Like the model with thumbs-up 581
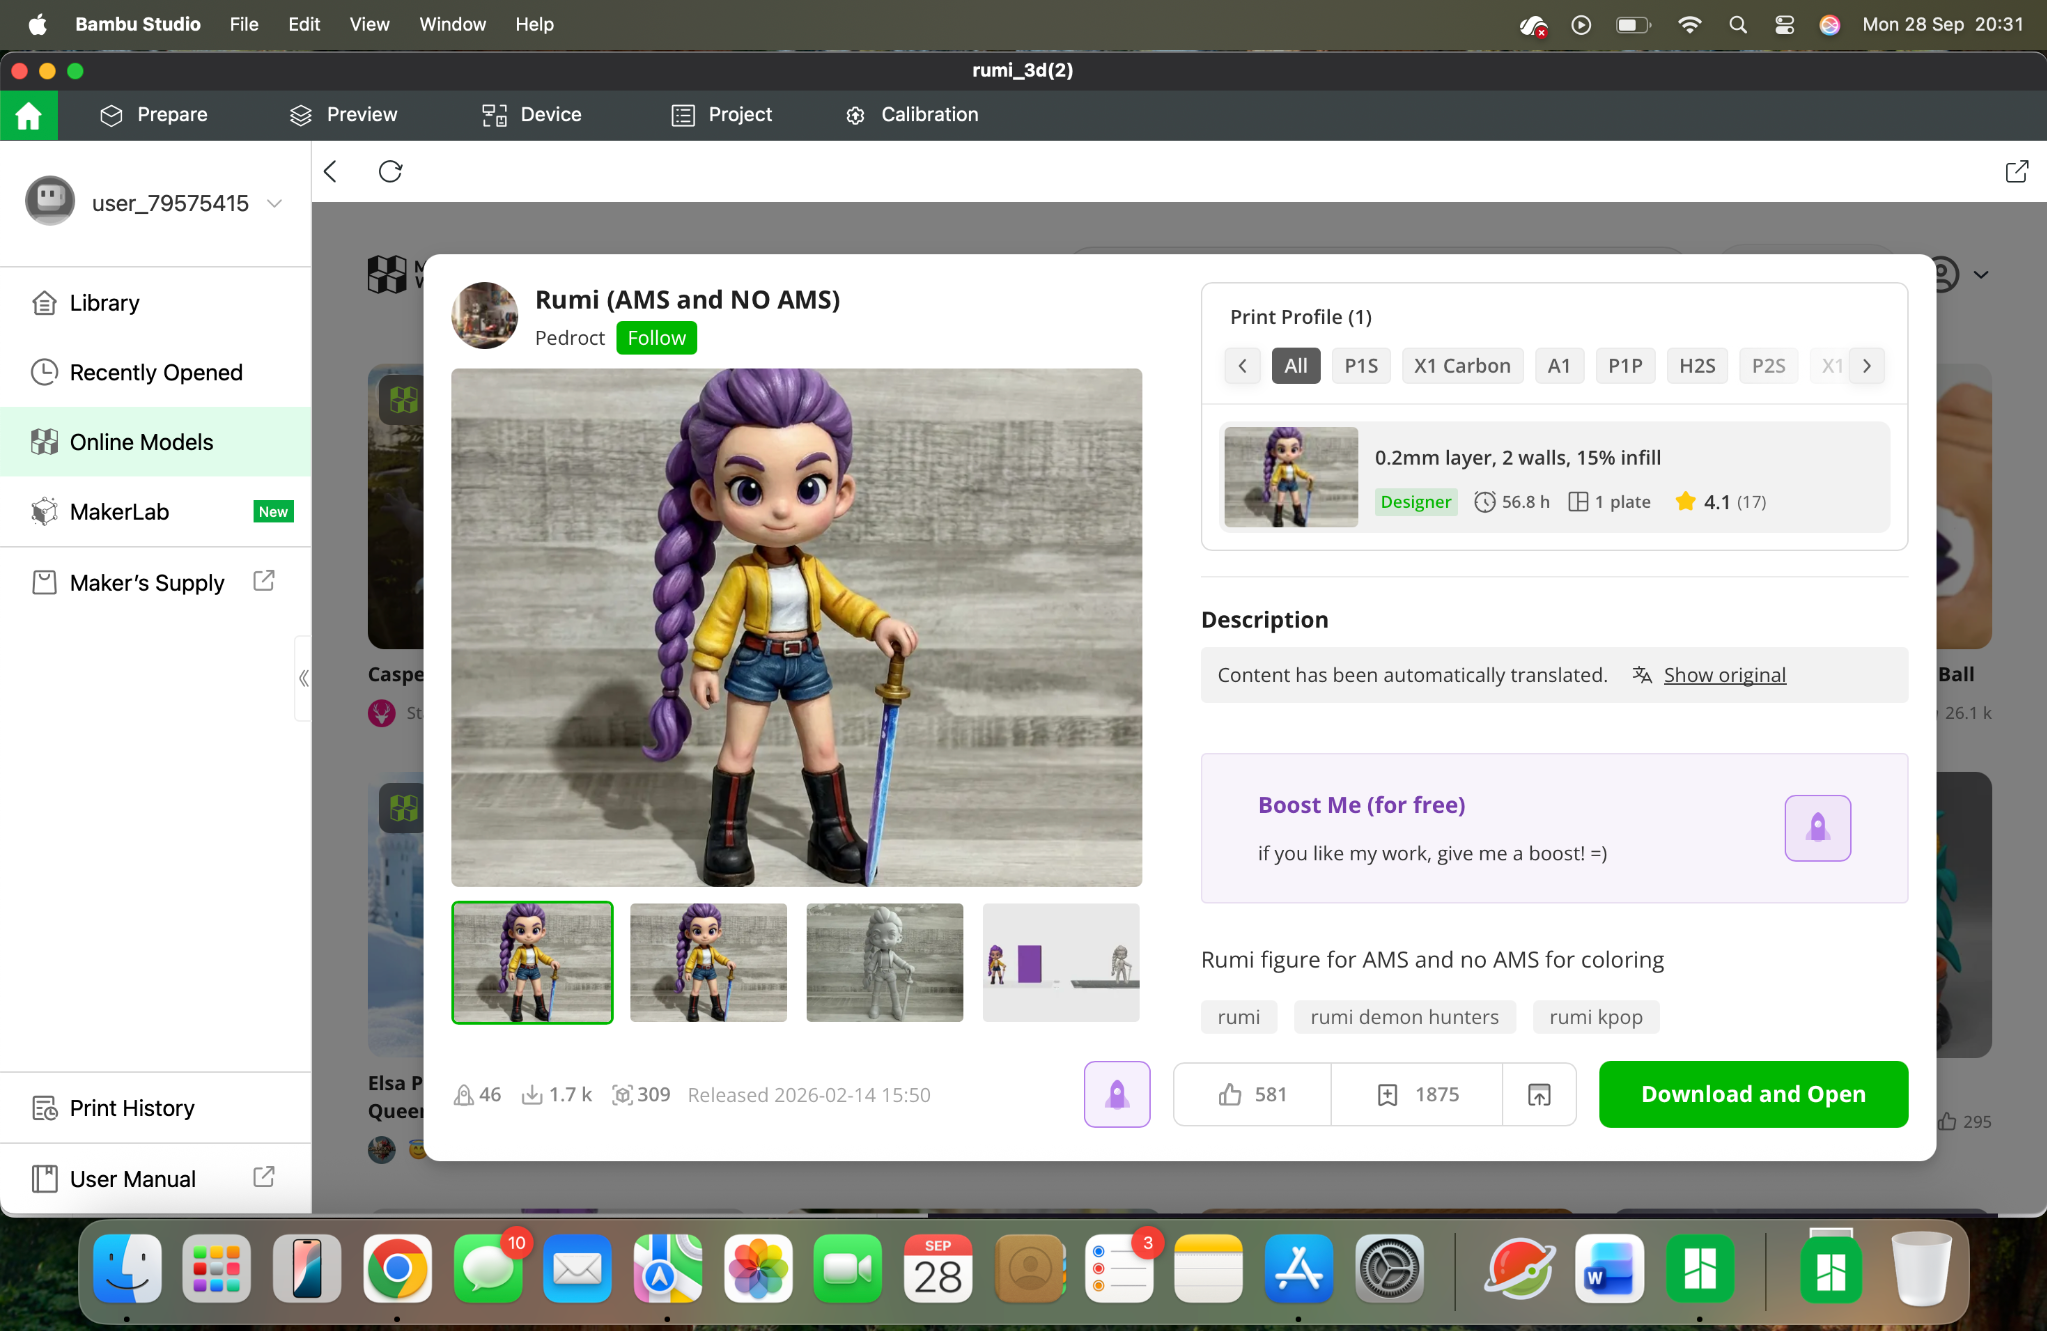This screenshot has width=2047, height=1331. coord(1252,1094)
